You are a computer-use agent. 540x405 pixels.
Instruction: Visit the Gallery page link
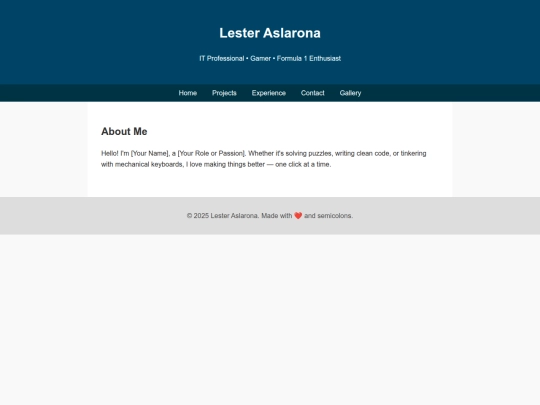point(350,93)
